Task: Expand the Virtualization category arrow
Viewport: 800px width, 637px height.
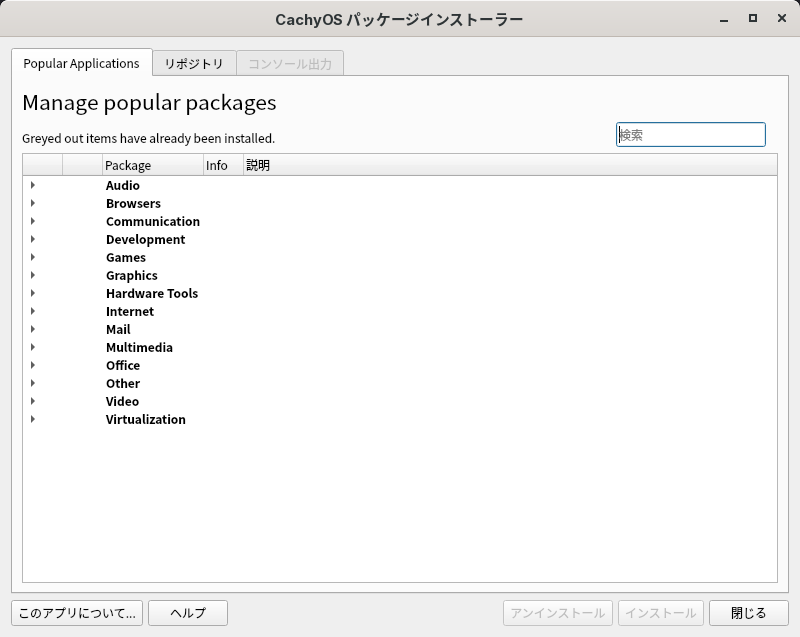Action: [x=33, y=419]
